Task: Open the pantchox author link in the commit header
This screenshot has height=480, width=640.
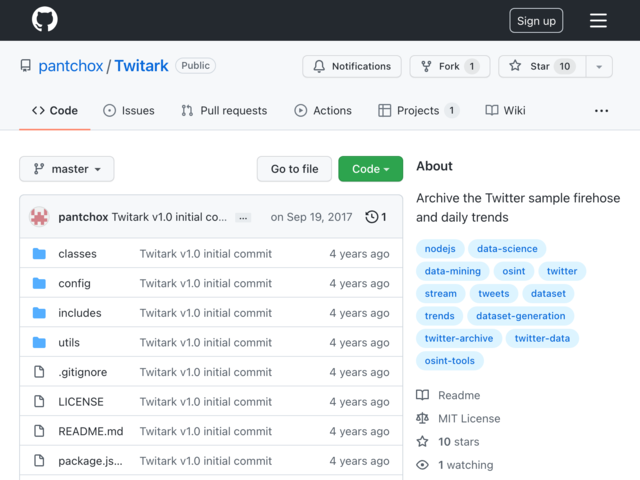Action: point(83,217)
